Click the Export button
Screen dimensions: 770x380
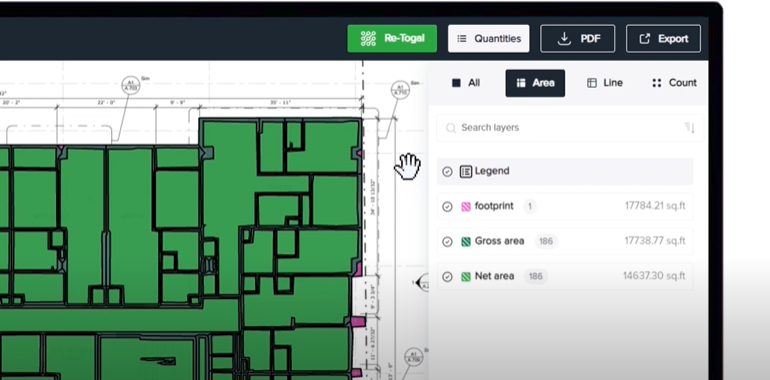click(x=663, y=38)
